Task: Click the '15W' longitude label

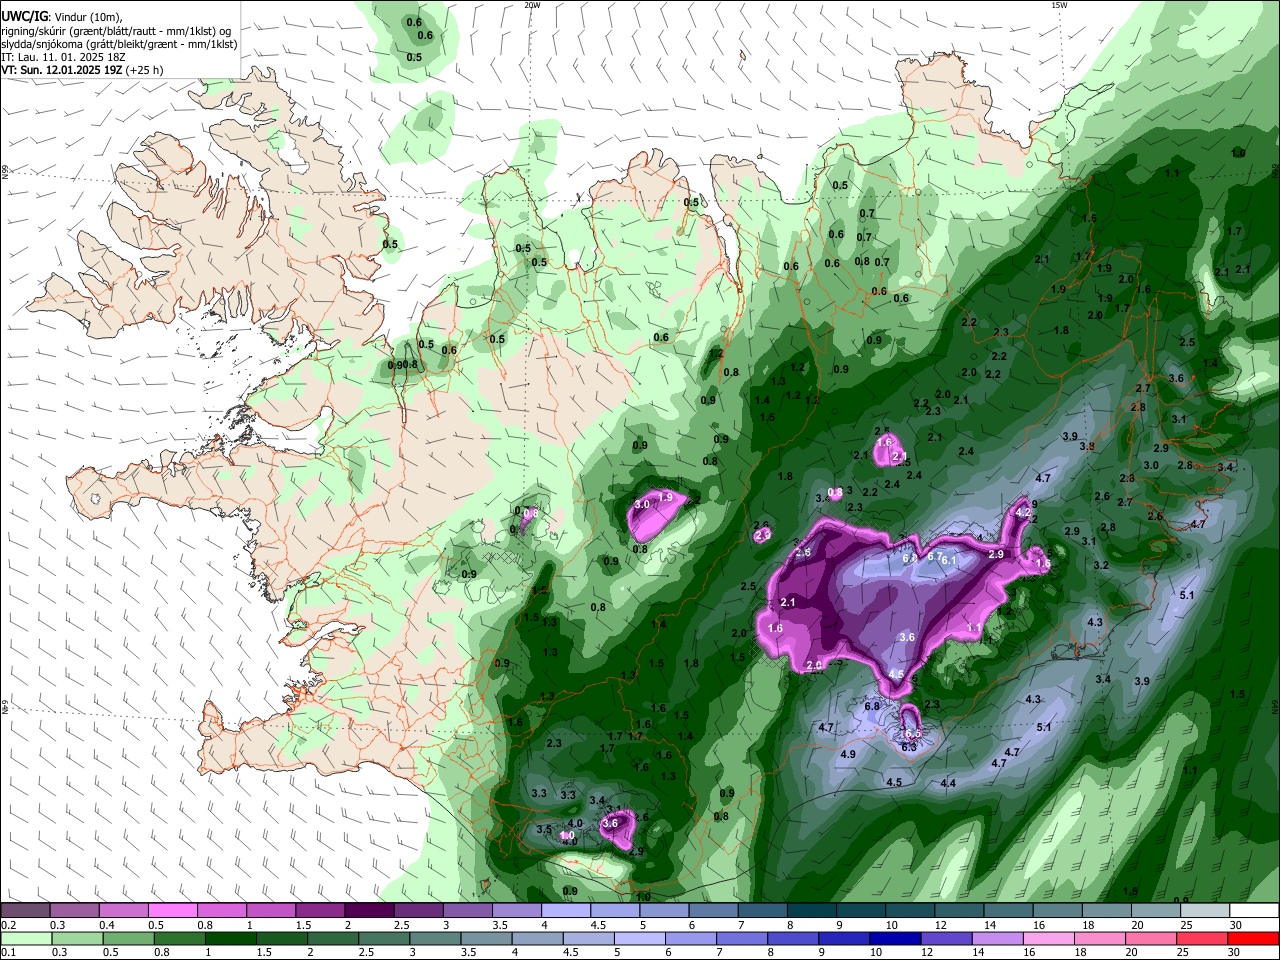Action: click(x=1059, y=5)
